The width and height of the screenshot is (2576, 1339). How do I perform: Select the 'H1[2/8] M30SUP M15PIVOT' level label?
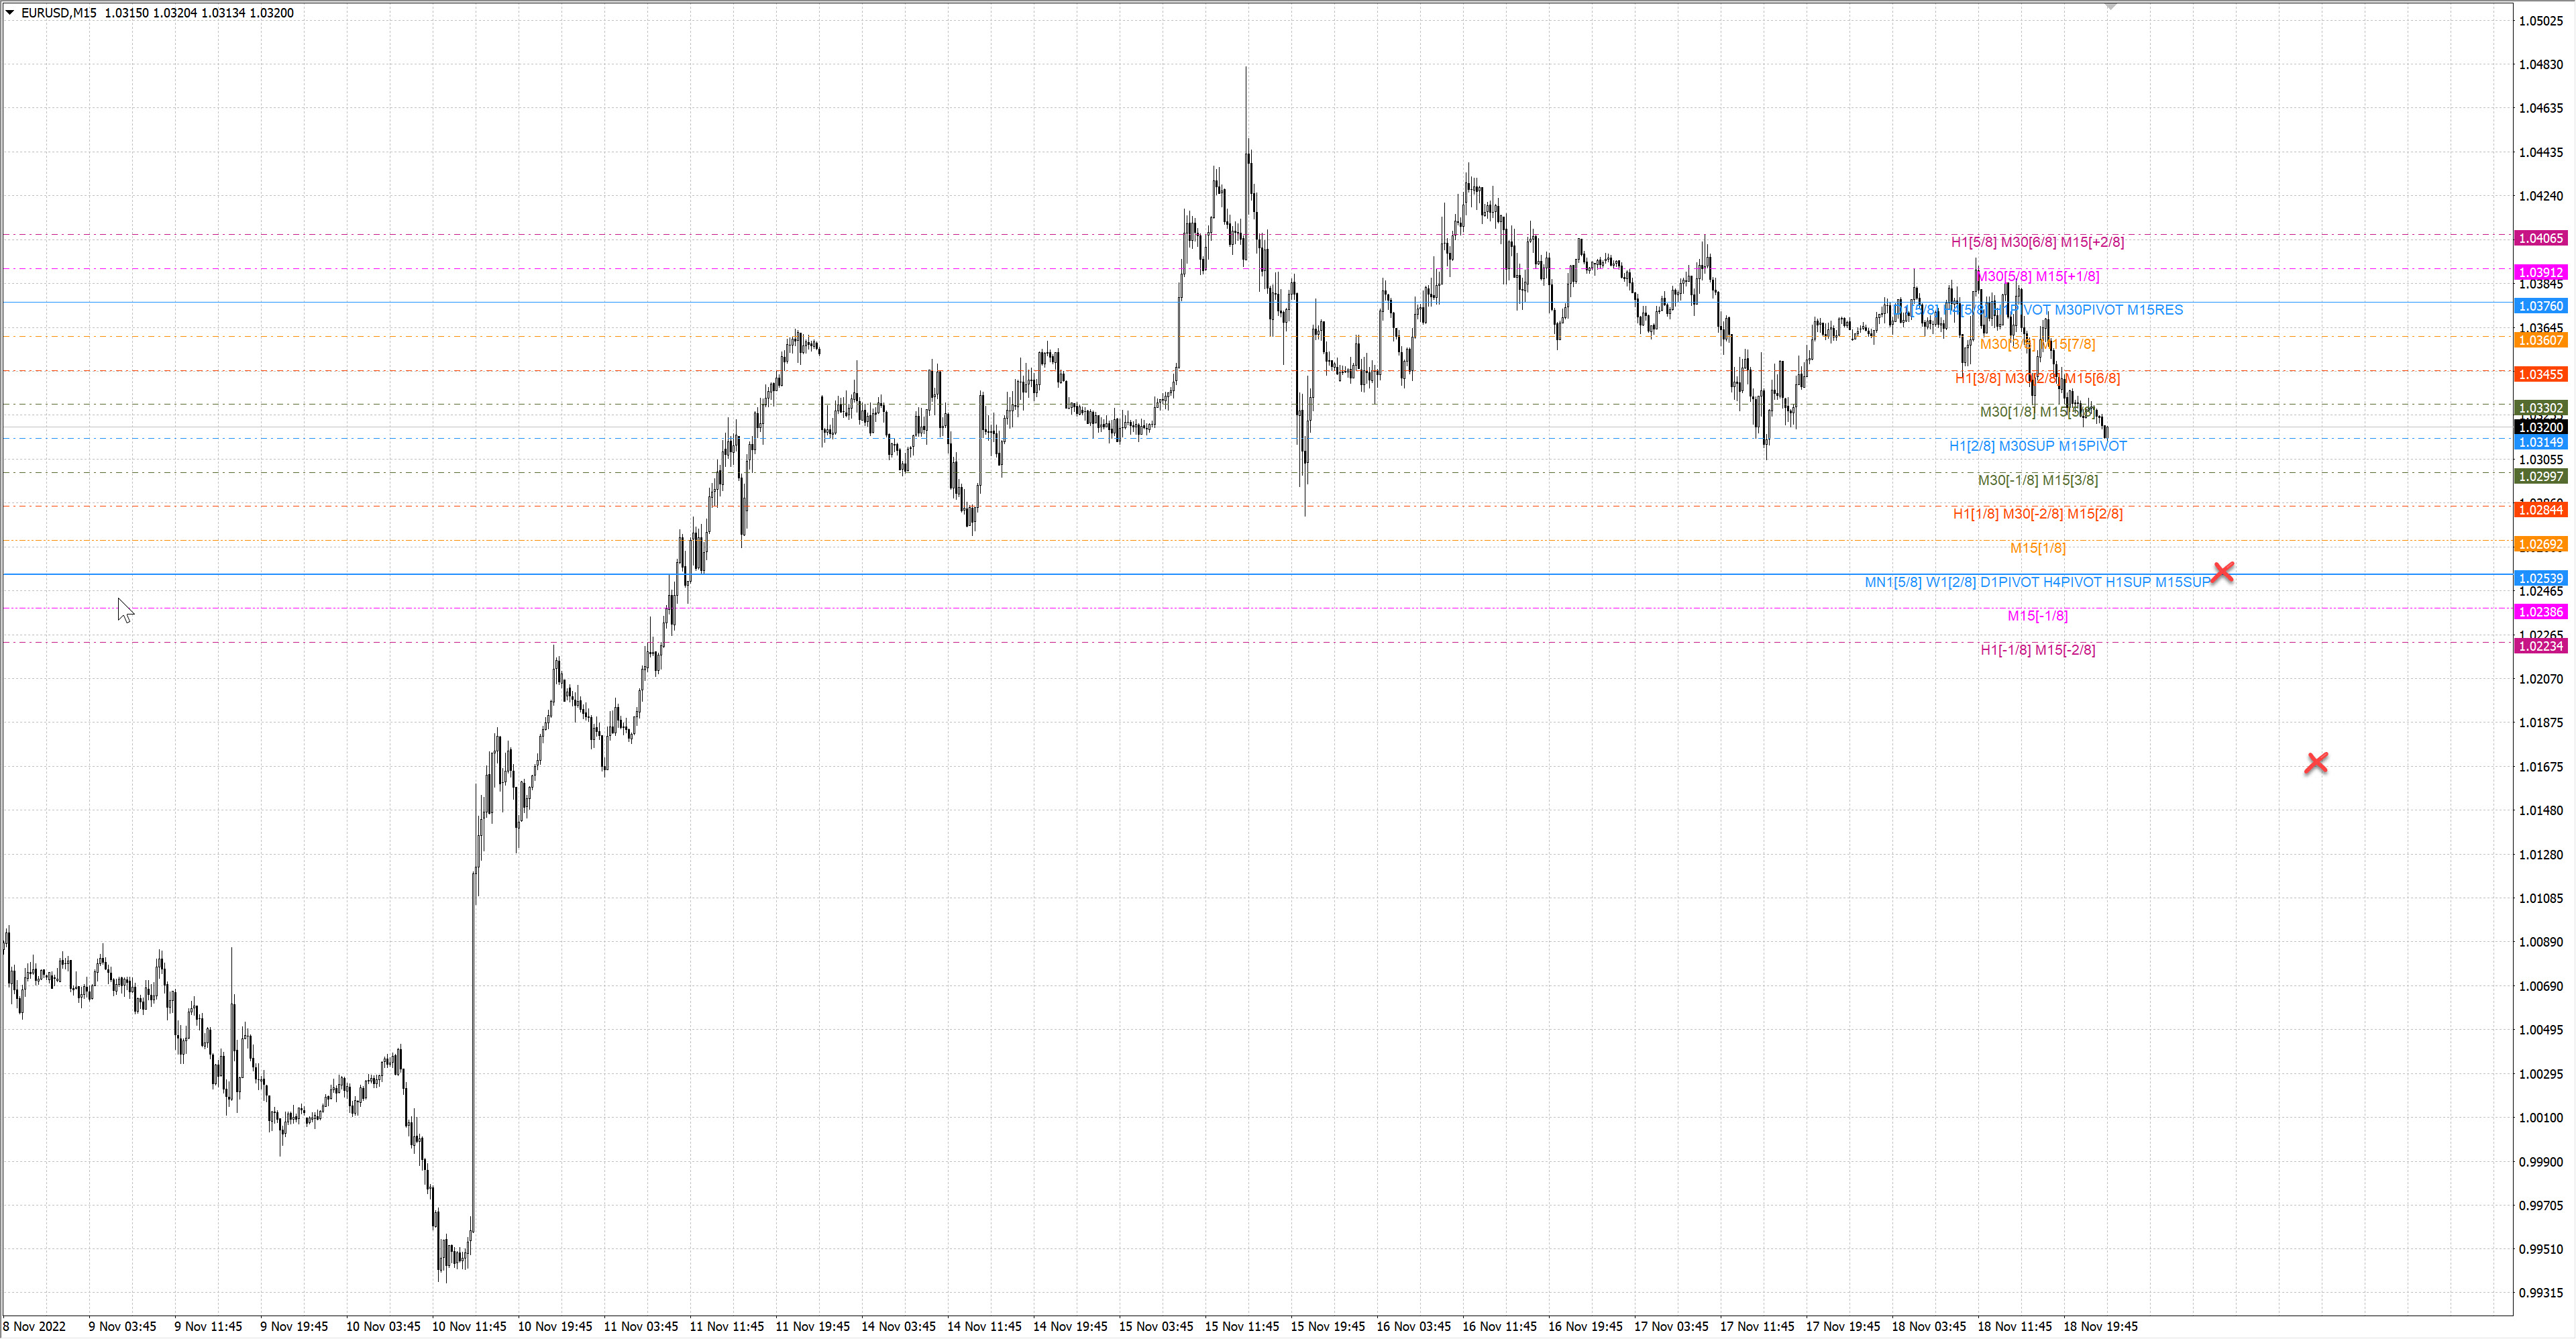pyautogui.click(x=2037, y=446)
